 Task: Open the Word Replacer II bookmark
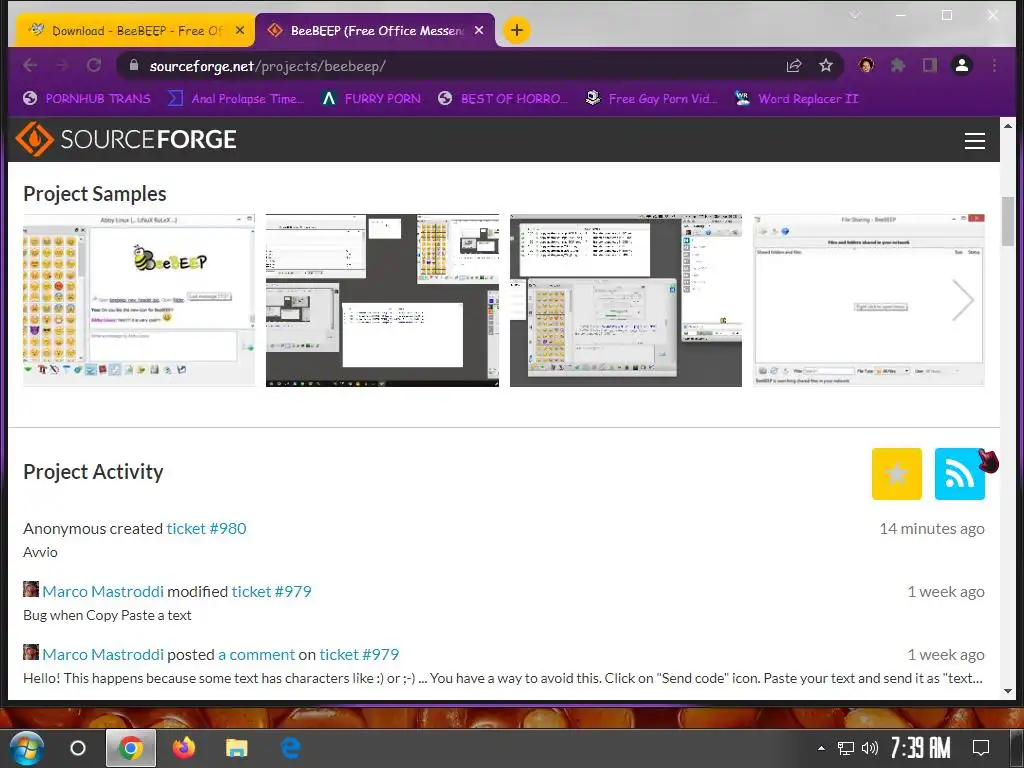[x=796, y=99]
